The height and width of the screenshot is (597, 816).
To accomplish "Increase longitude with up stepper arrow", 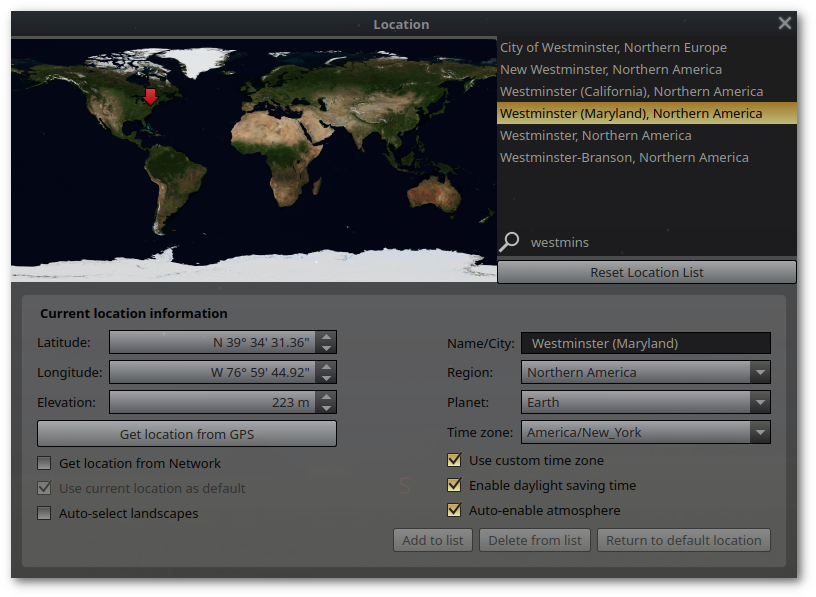I will (x=326, y=367).
